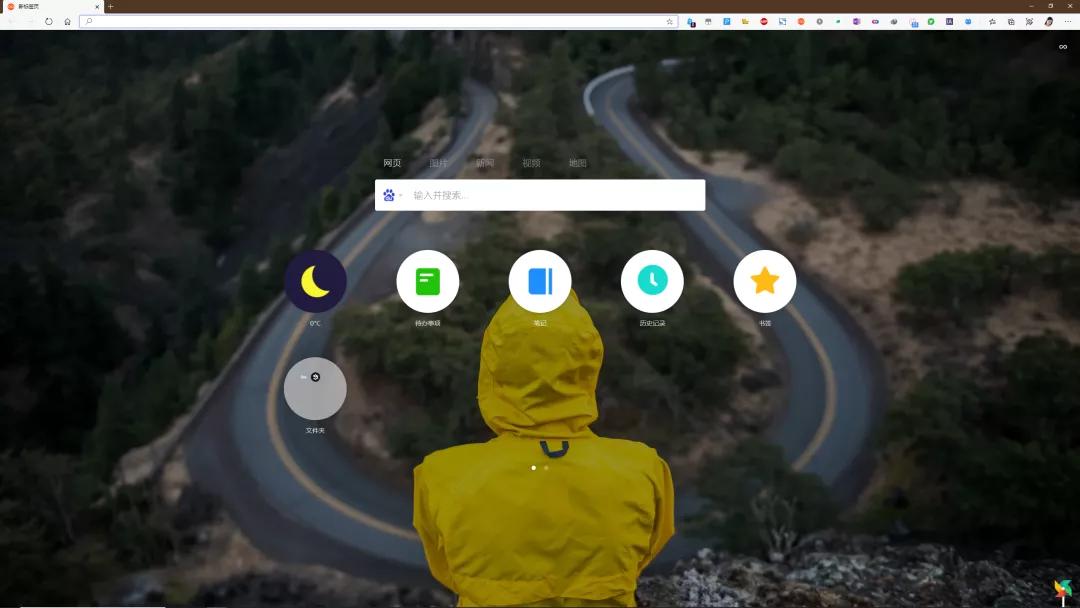
Task: Click the purple OneNote extension icon
Action: click(857, 21)
